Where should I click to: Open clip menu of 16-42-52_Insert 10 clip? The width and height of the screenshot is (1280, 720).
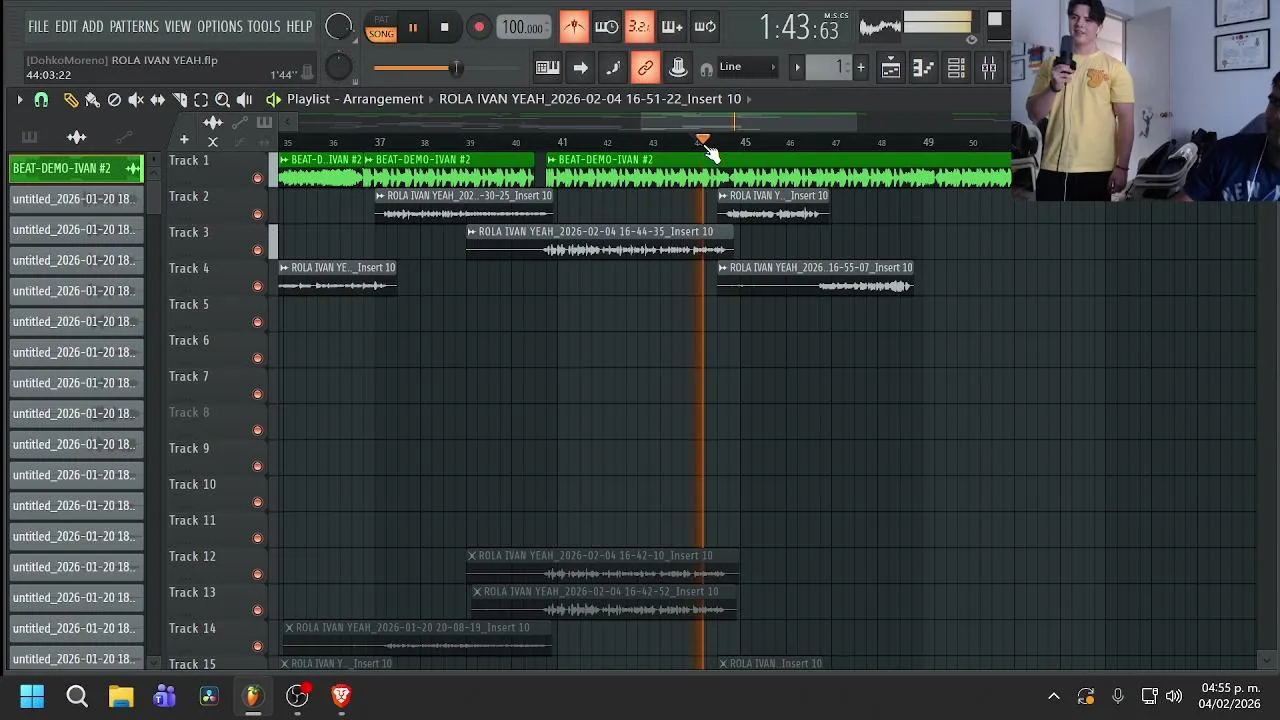pos(477,592)
